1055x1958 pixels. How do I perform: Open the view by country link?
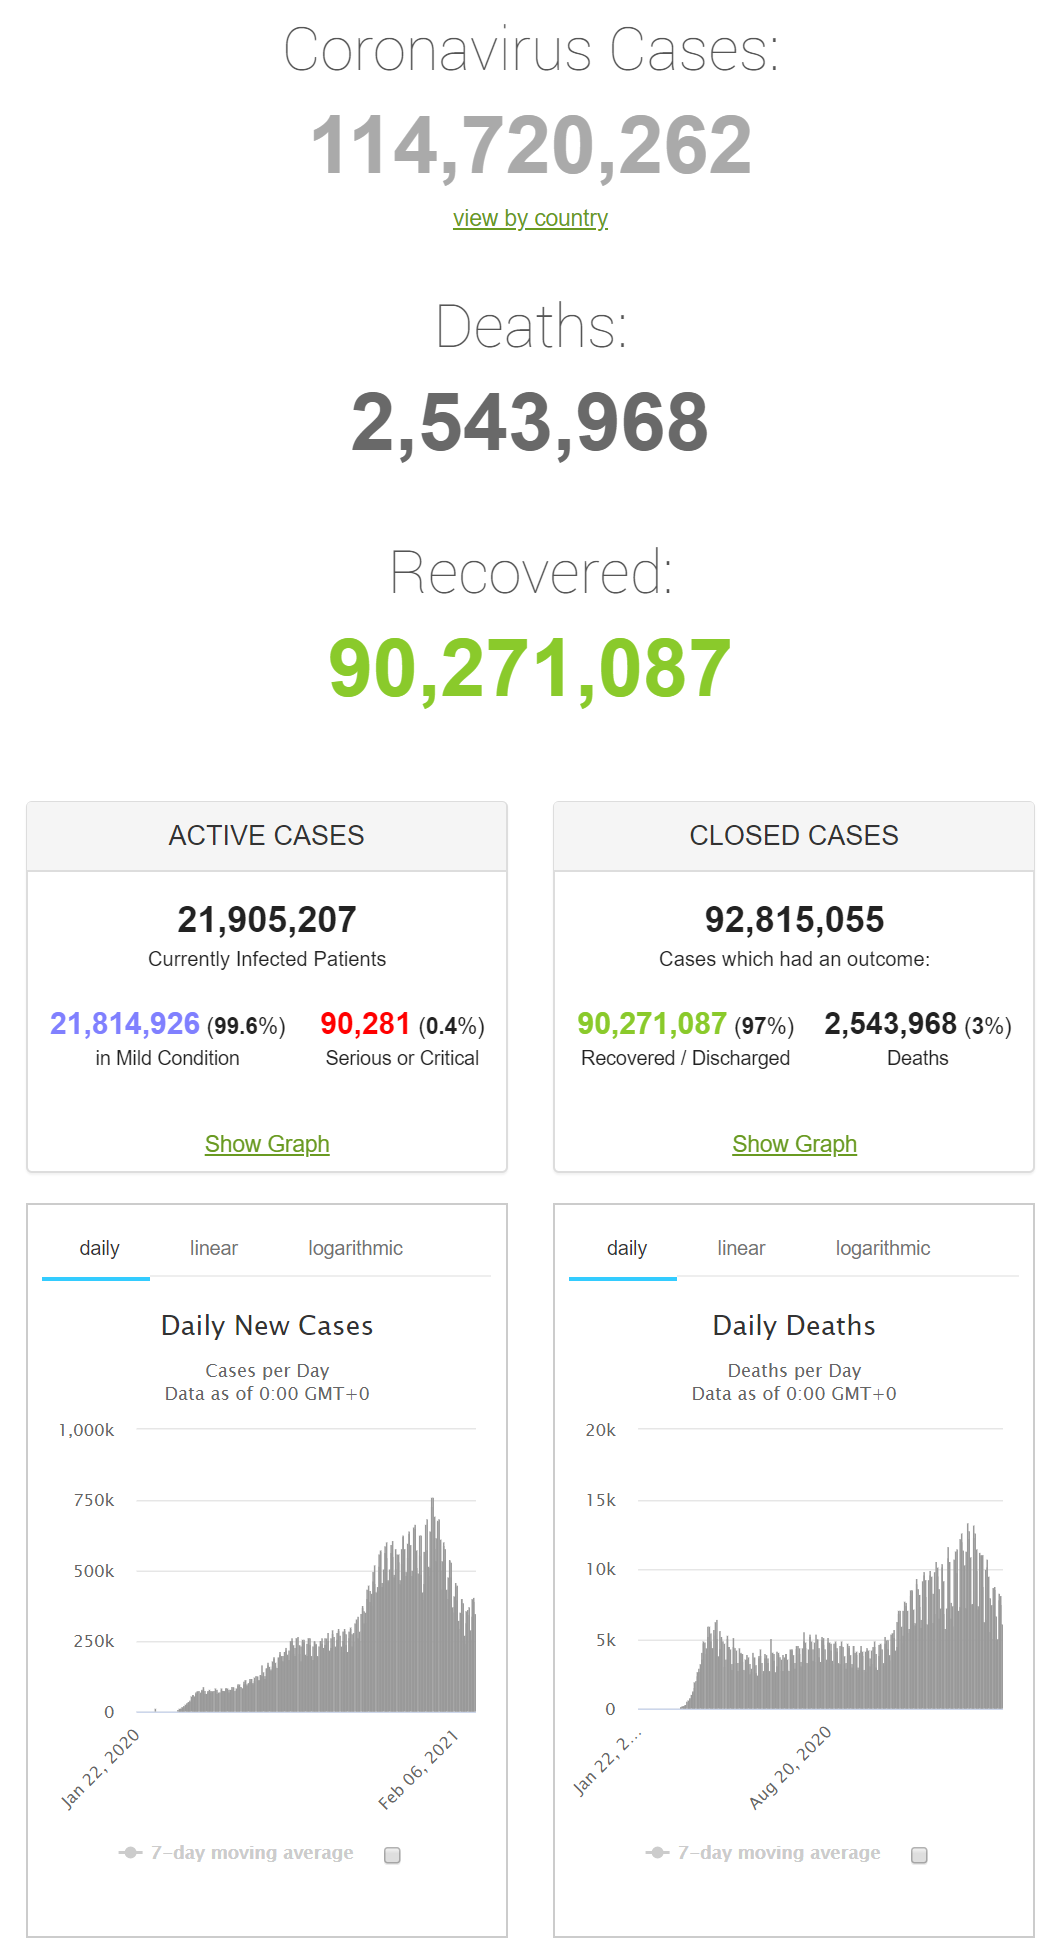point(530,218)
